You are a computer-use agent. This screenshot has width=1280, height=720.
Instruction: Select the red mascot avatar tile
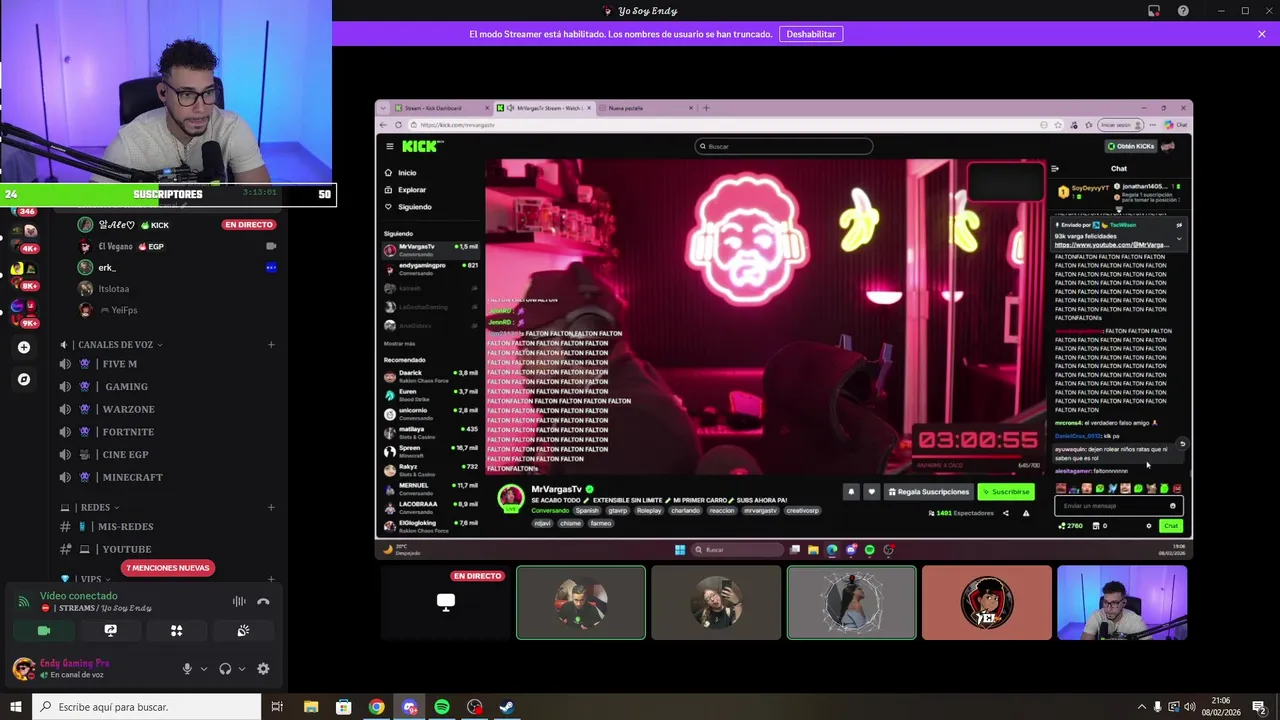987,602
